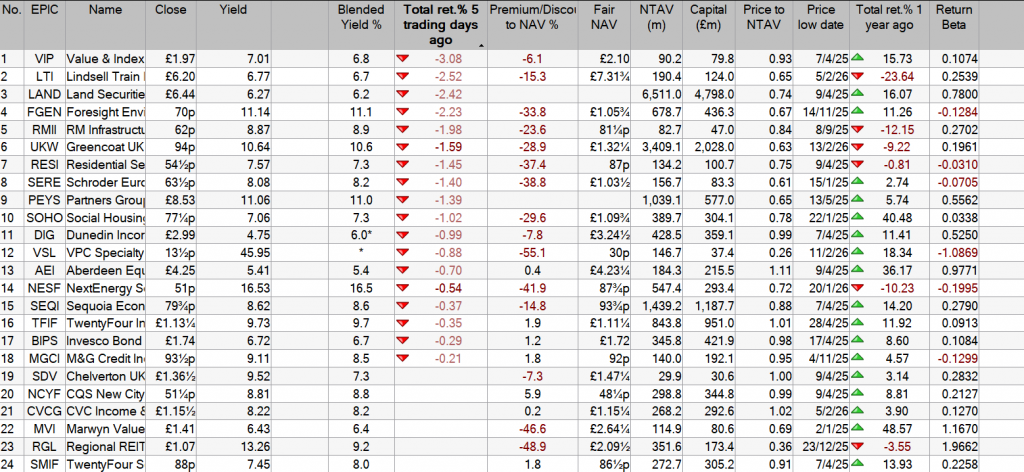
Task: Click sort arrow in Total ret.% 5 trading days header
Action: [x=481, y=45]
